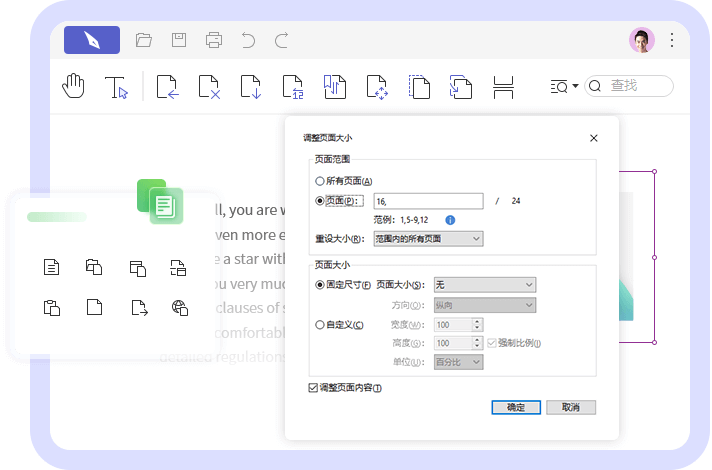Toggle 调整页面内容(T) checkbox
Image resolution: width=712 pixels, height=470 pixels.
click(x=313, y=387)
